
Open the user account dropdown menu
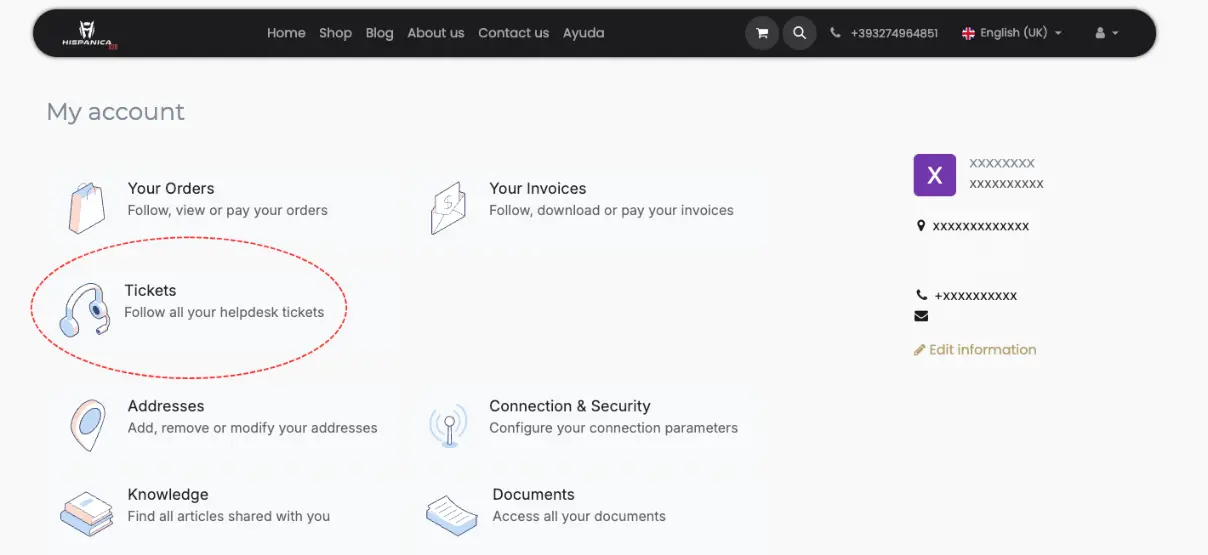[1106, 33]
